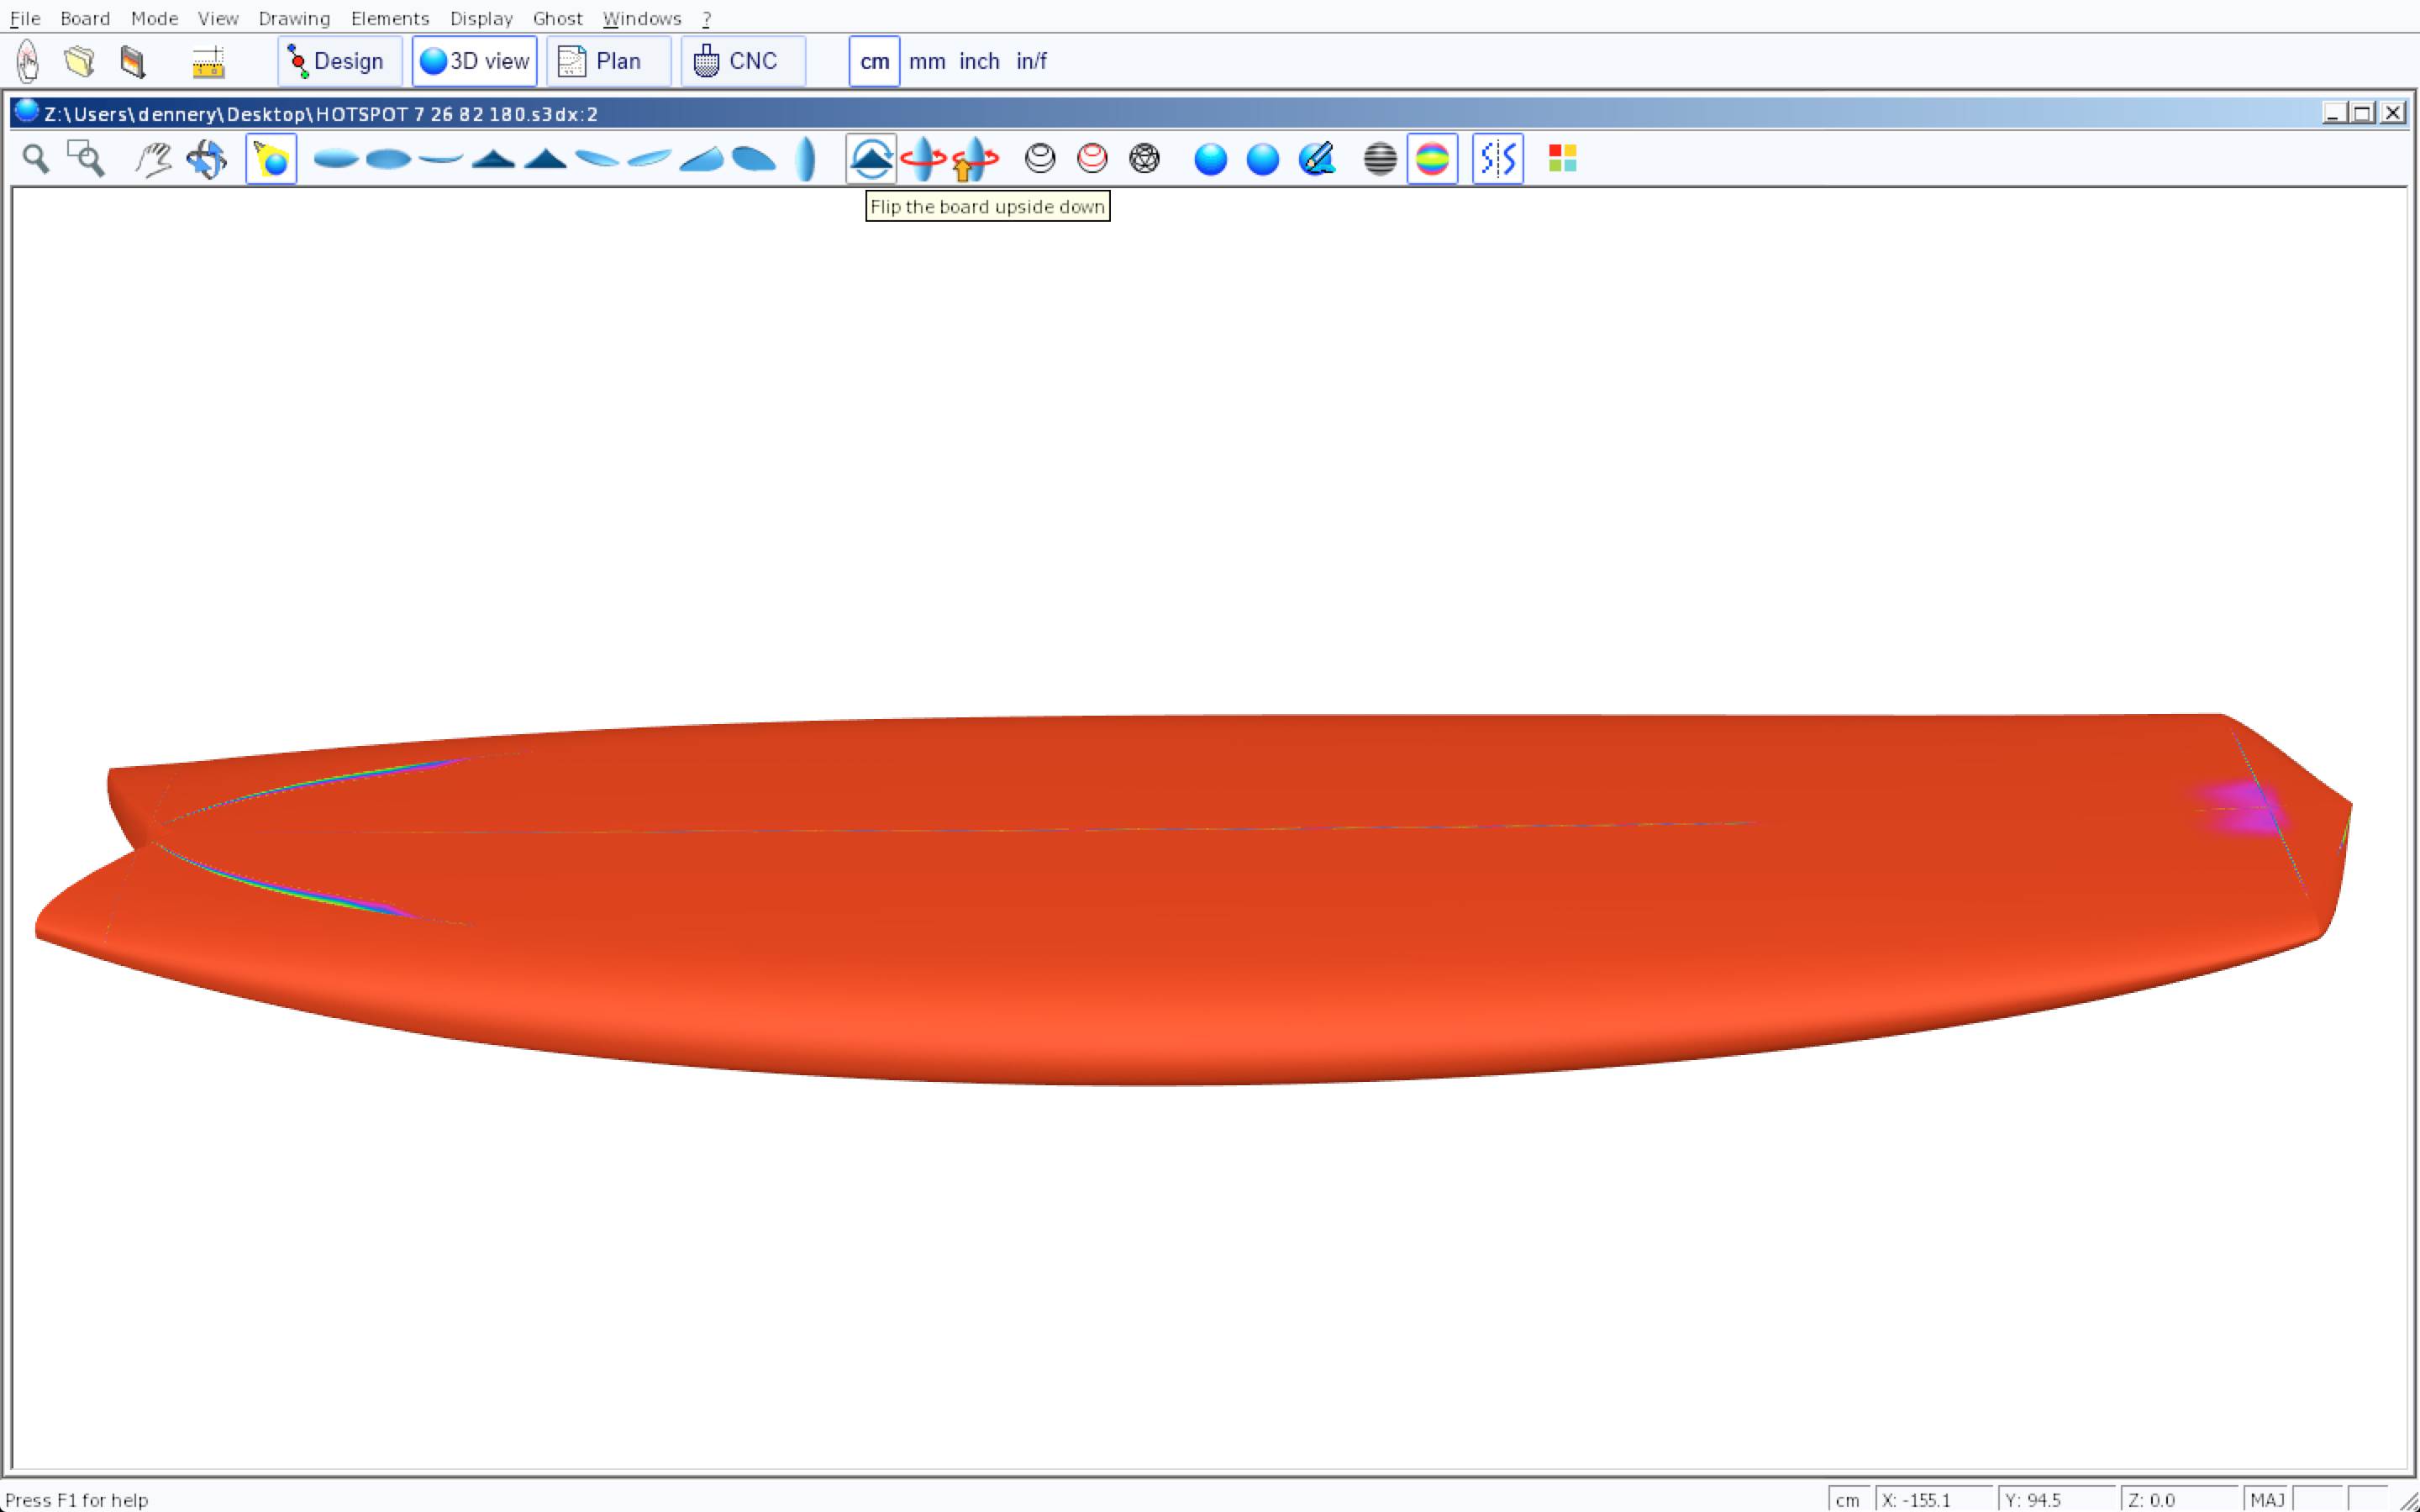Click the wireframe mesh sphere icon
The image size is (2420, 1512).
point(1144,159)
